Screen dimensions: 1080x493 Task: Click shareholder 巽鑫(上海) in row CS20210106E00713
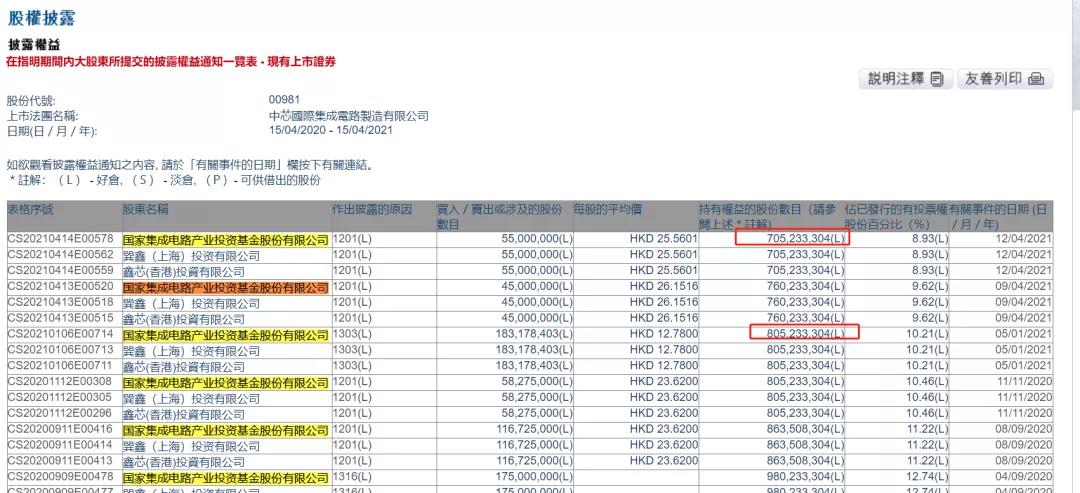click(191, 350)
